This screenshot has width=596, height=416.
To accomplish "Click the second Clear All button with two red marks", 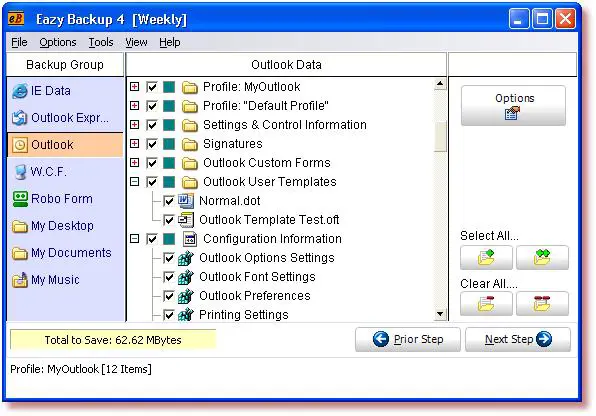I will 542,303.
